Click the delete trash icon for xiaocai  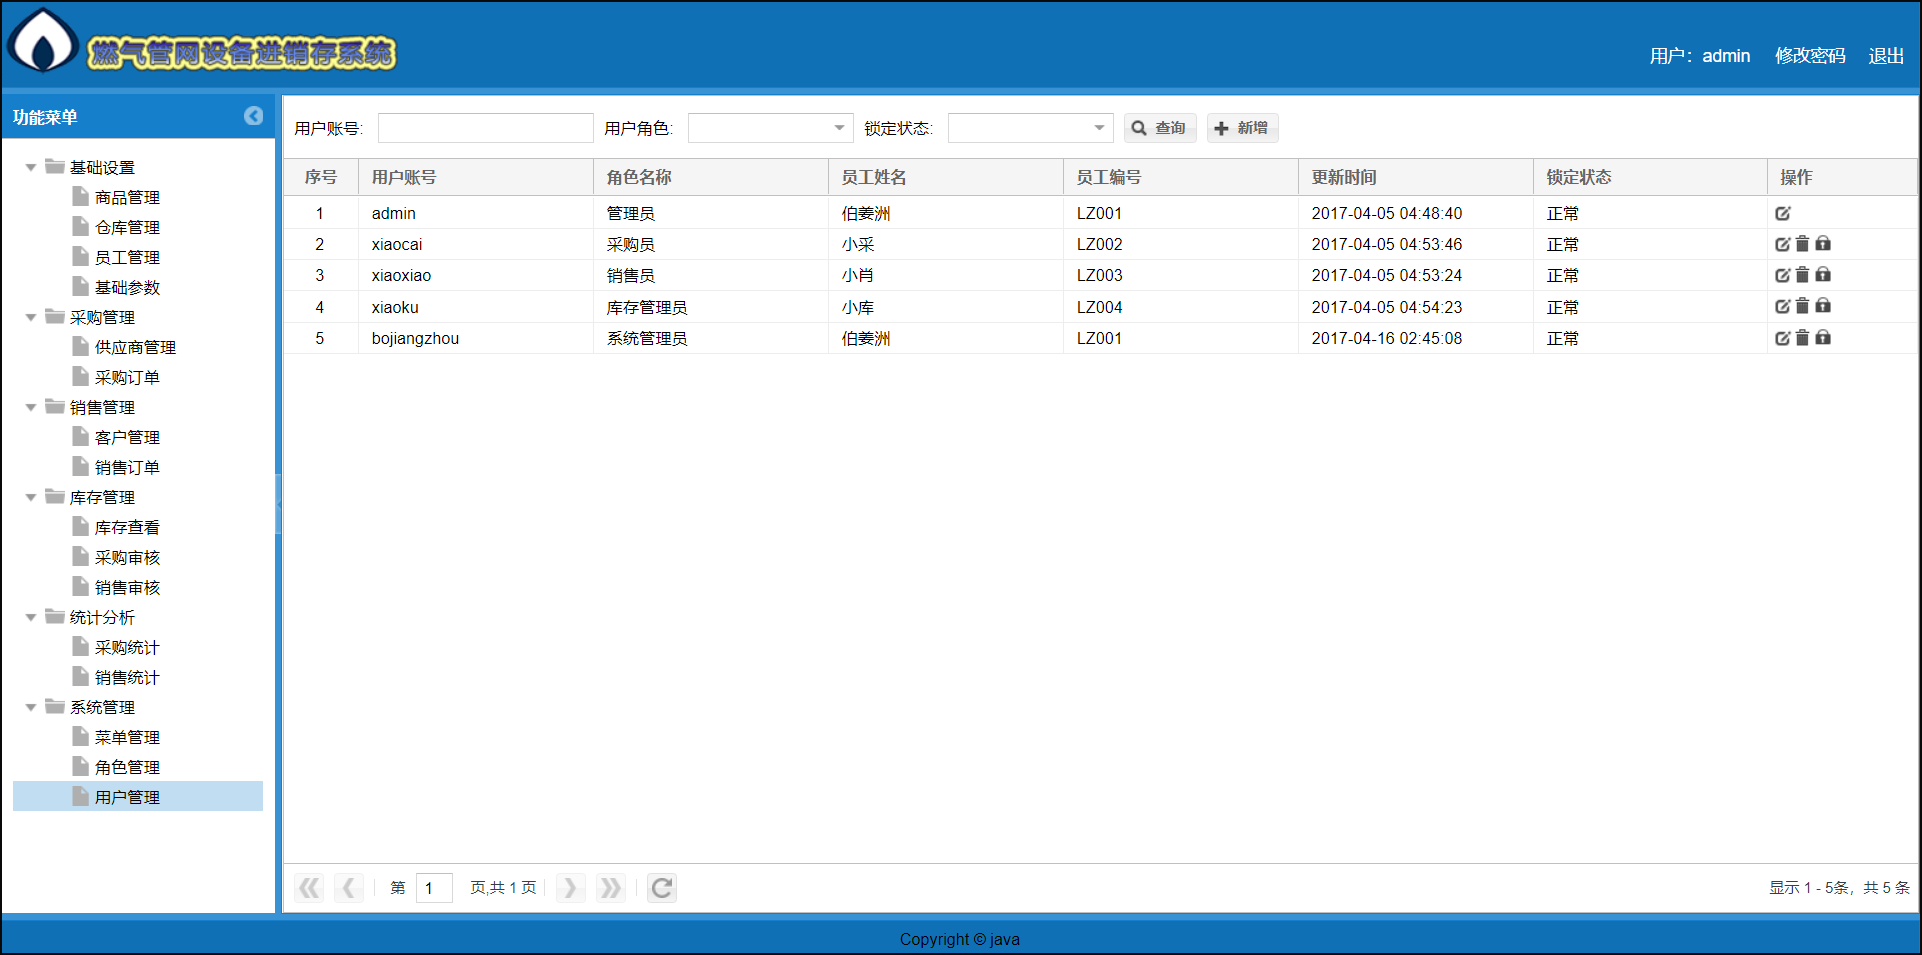coord(1802,244)
